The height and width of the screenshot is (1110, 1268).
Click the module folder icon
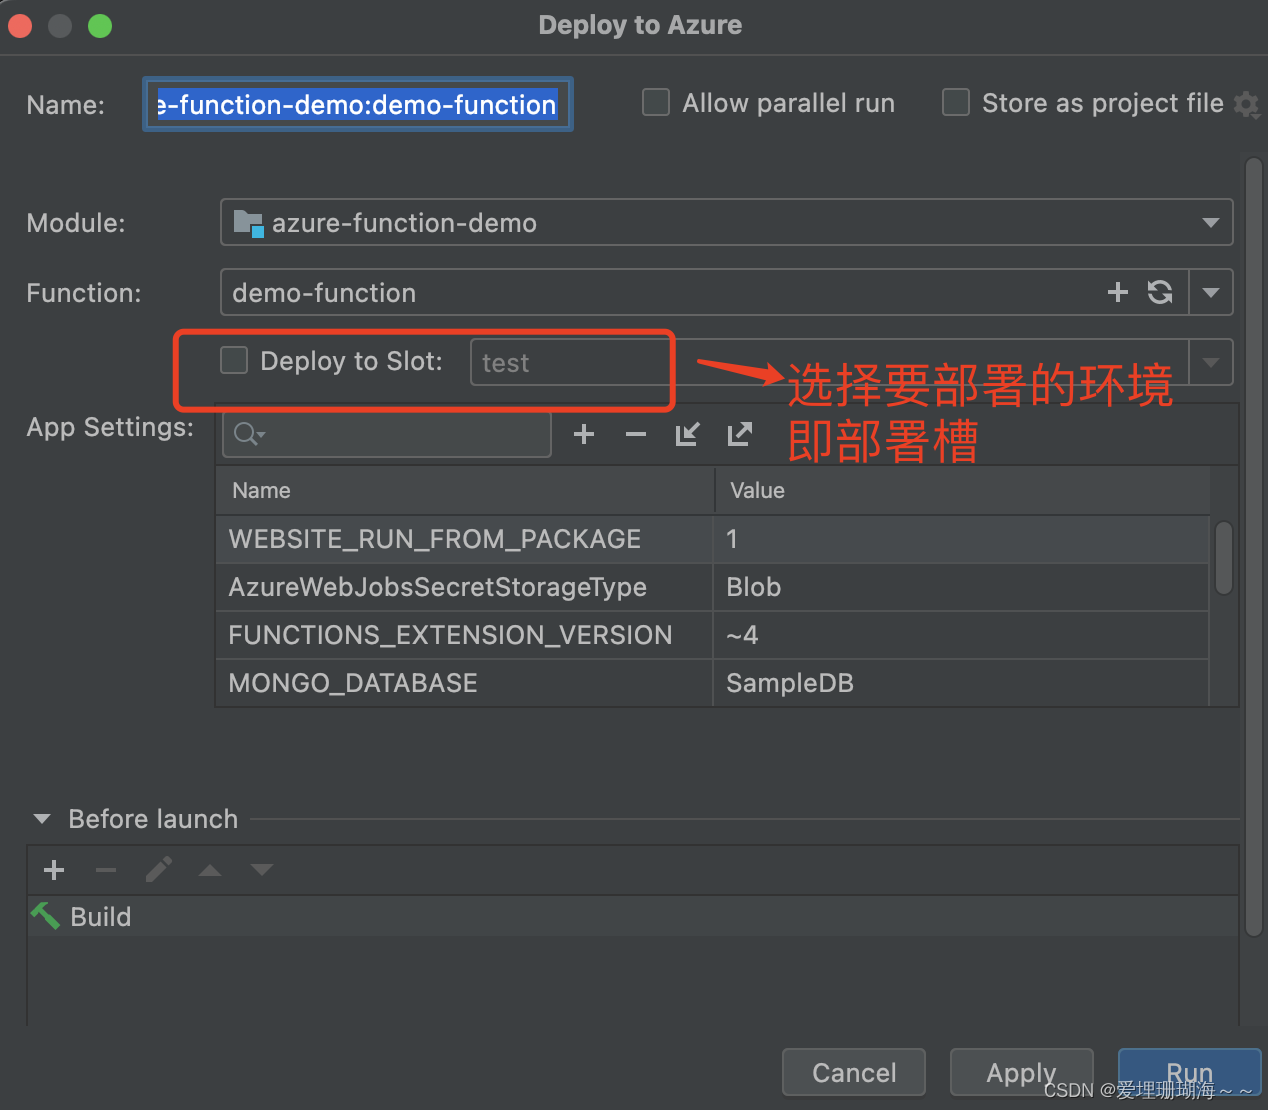[x=248, y=222]
